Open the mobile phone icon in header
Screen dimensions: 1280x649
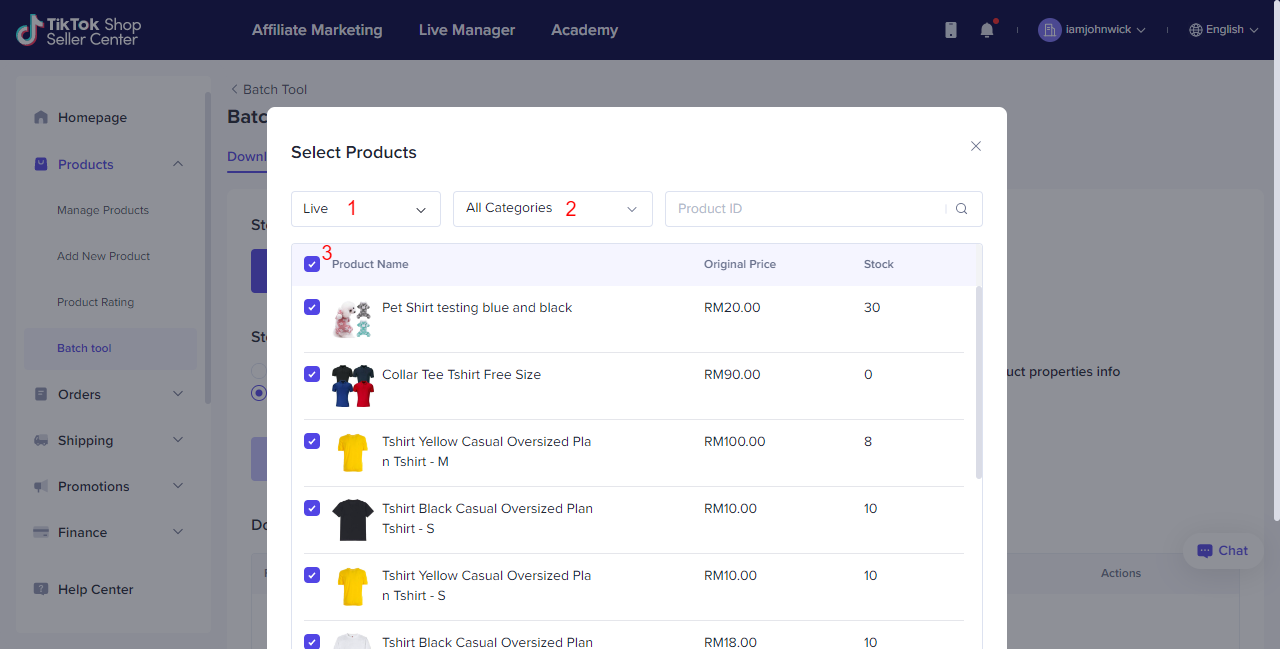951,30
